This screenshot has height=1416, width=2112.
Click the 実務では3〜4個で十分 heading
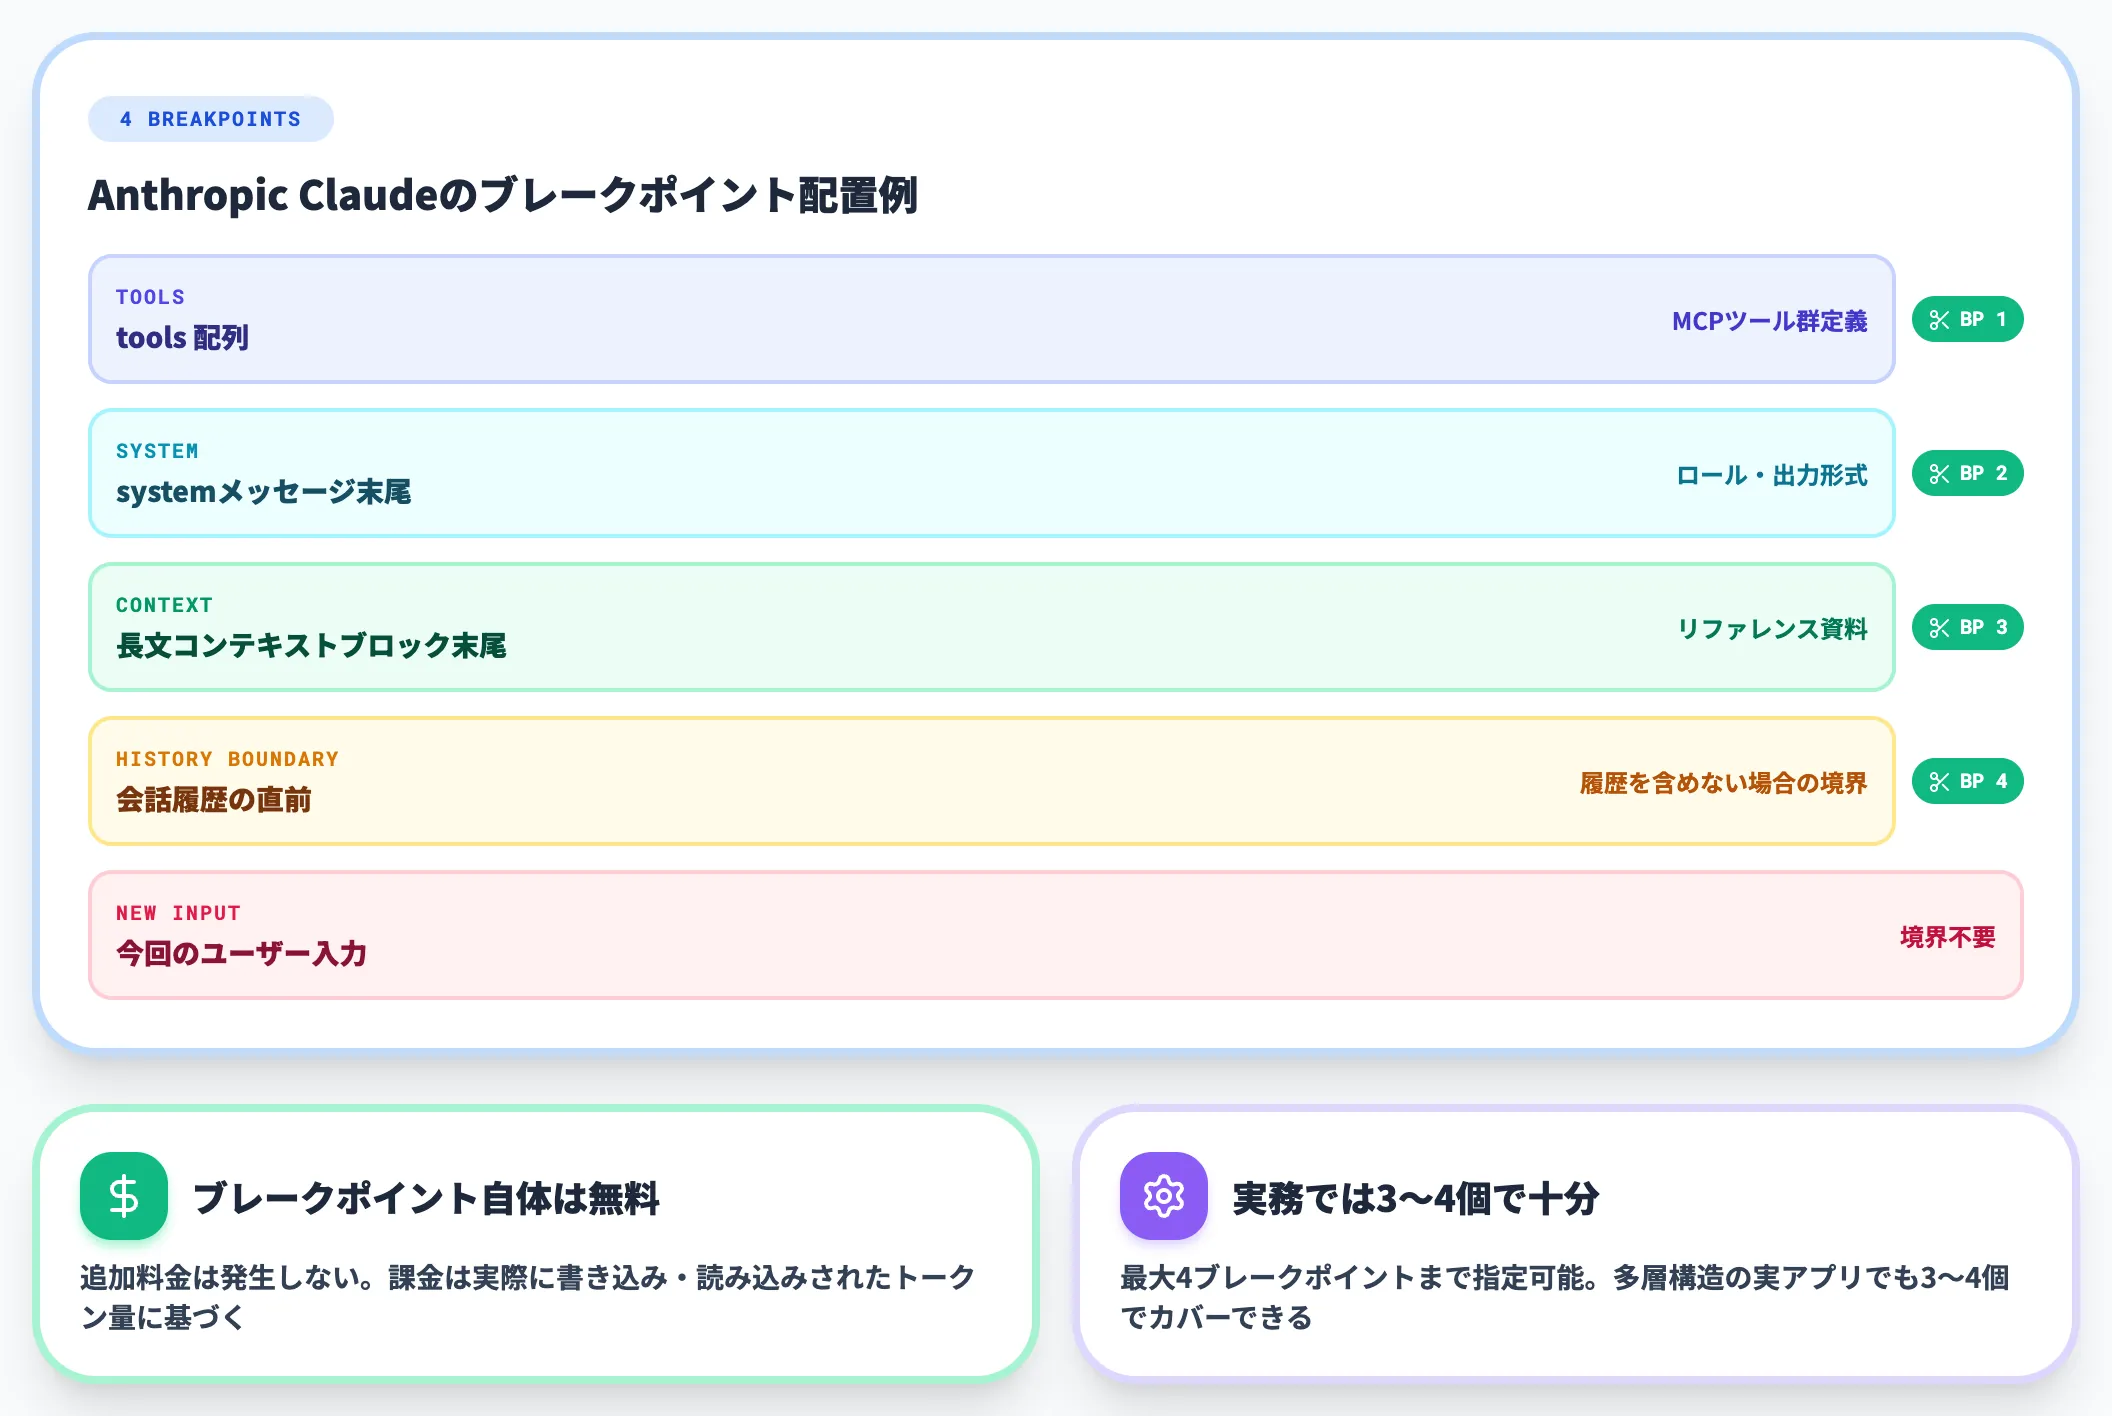1416,1198
